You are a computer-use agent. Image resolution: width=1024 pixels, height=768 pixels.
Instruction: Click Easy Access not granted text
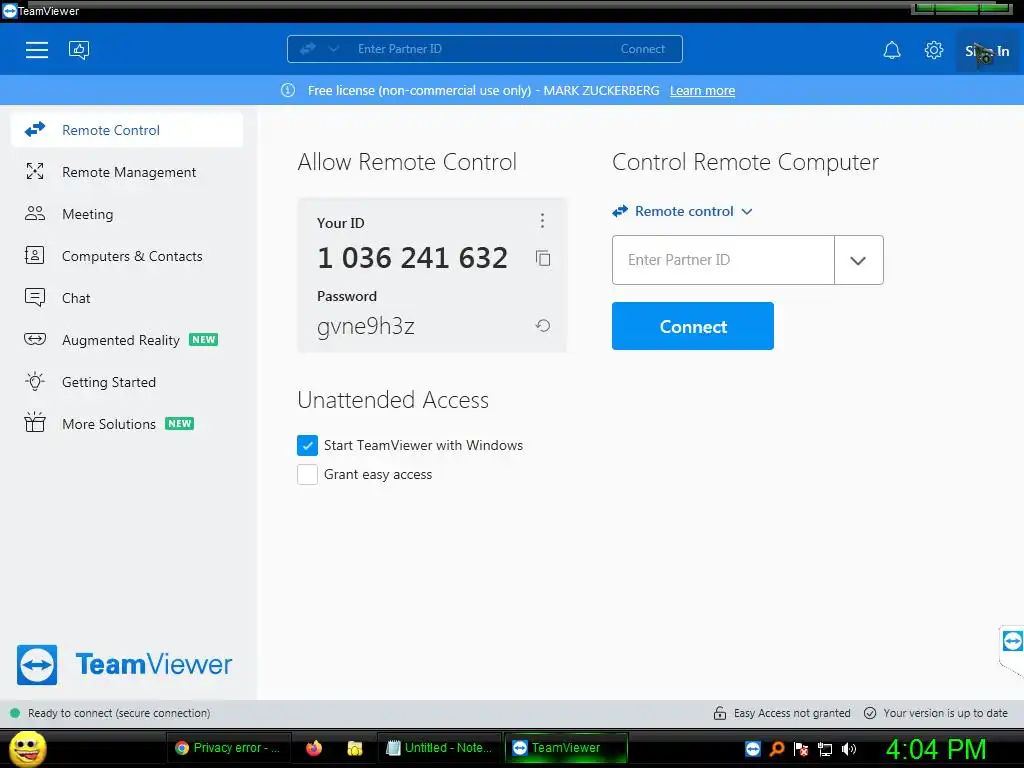tap(792, 713)
